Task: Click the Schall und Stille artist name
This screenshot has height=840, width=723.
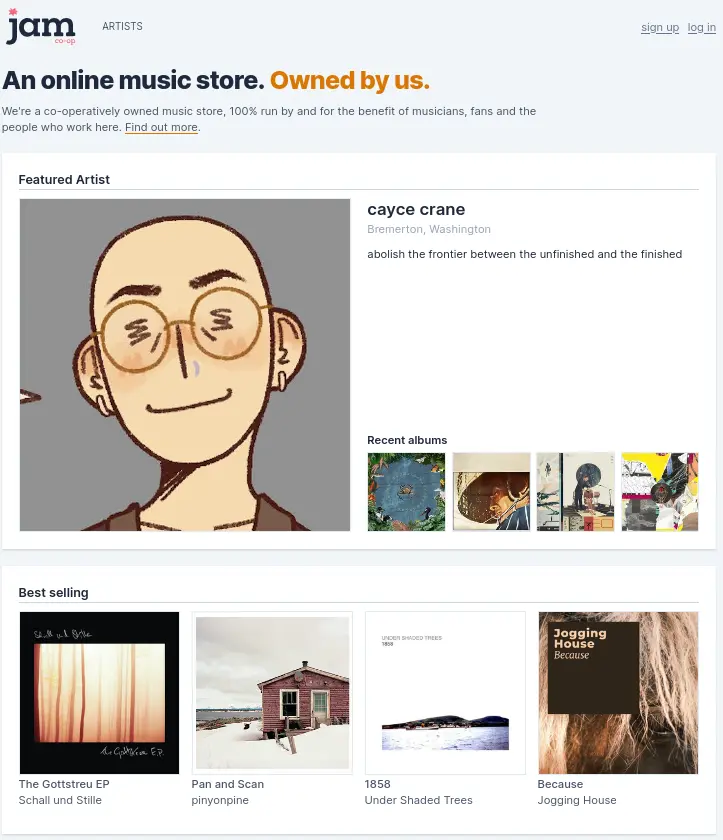Action: [58, 800]
